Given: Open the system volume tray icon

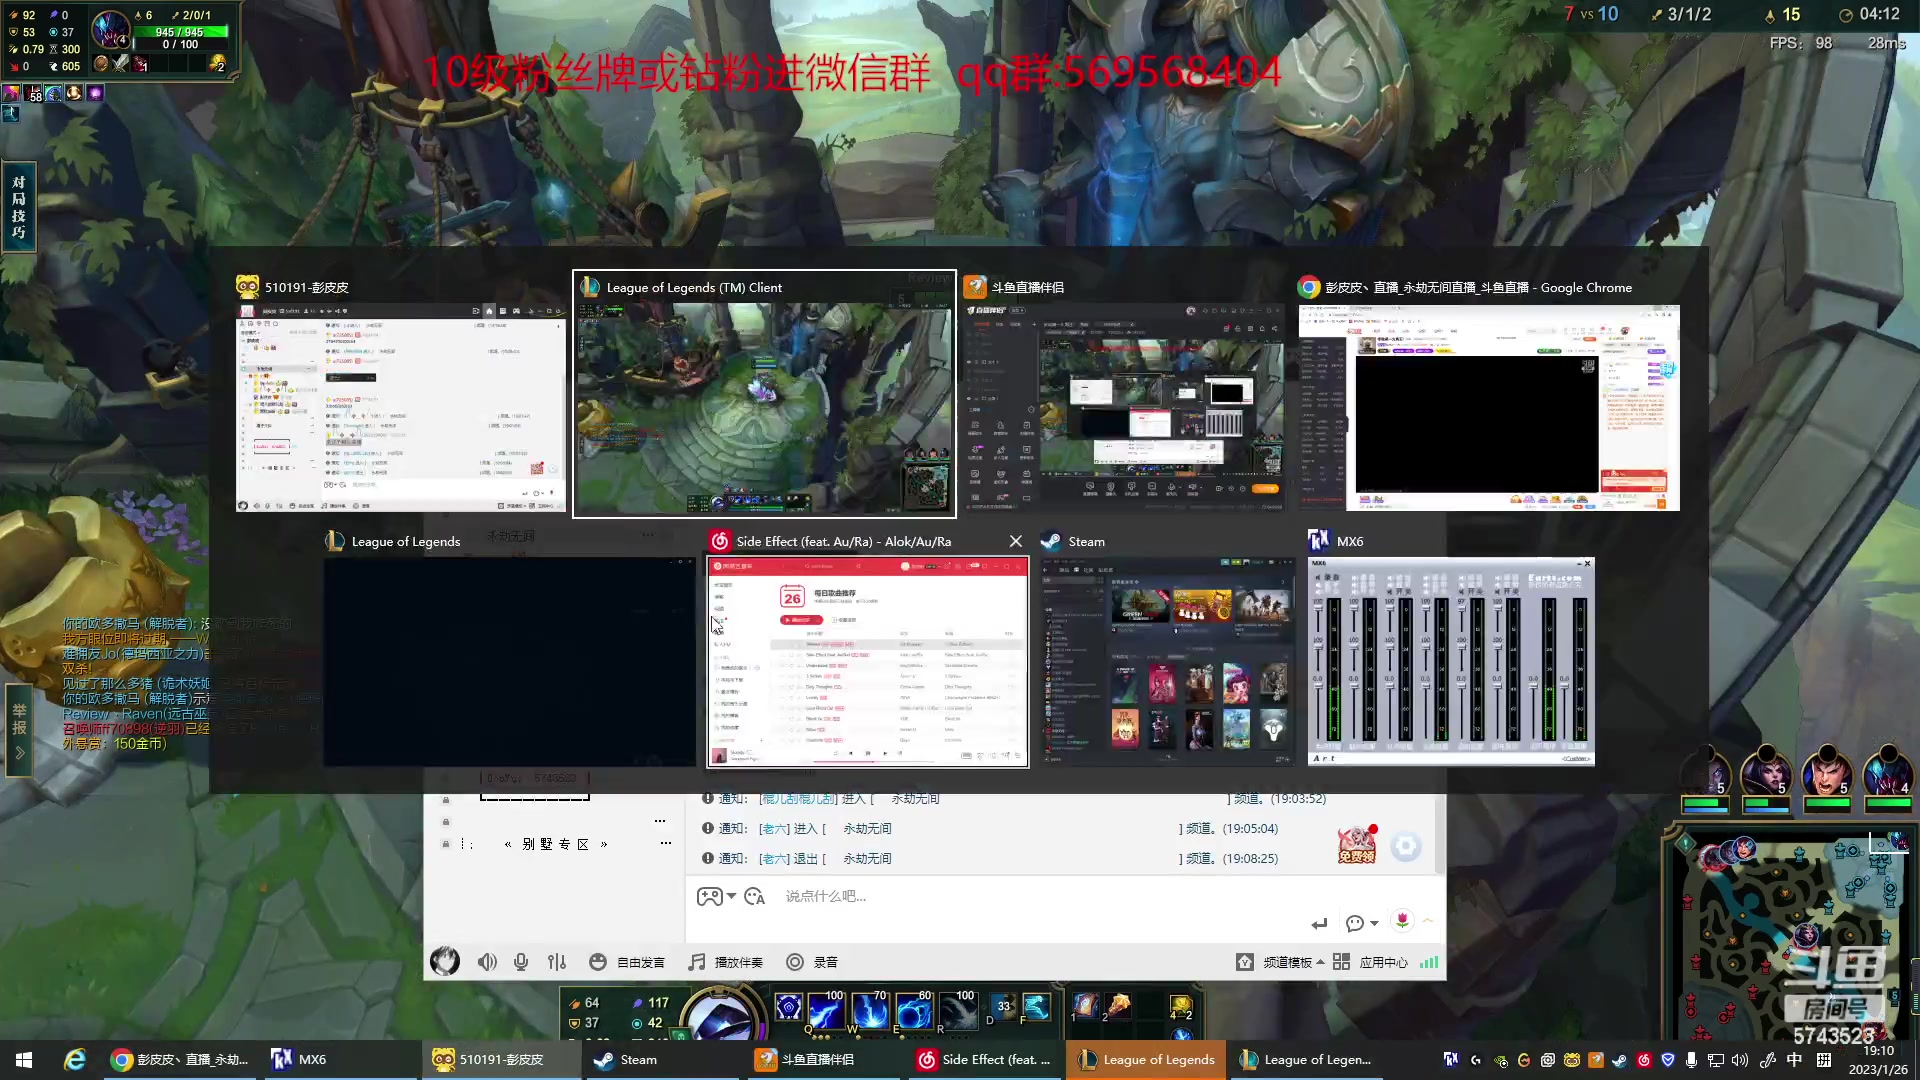Looking at the screenshot, I should coord(1740,1060).
